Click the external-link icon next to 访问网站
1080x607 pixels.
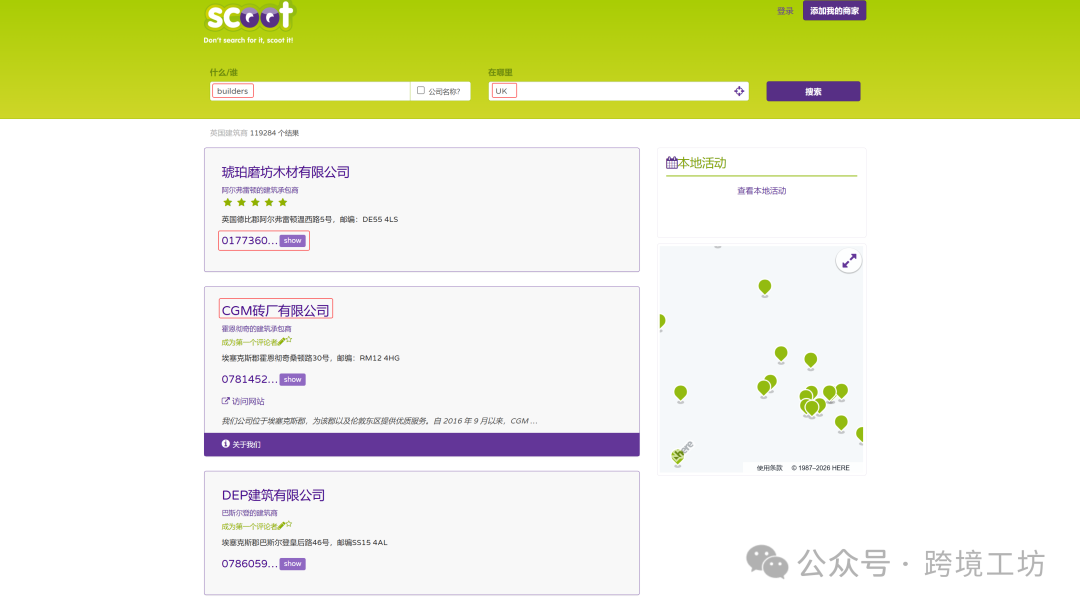pos(226,401)
